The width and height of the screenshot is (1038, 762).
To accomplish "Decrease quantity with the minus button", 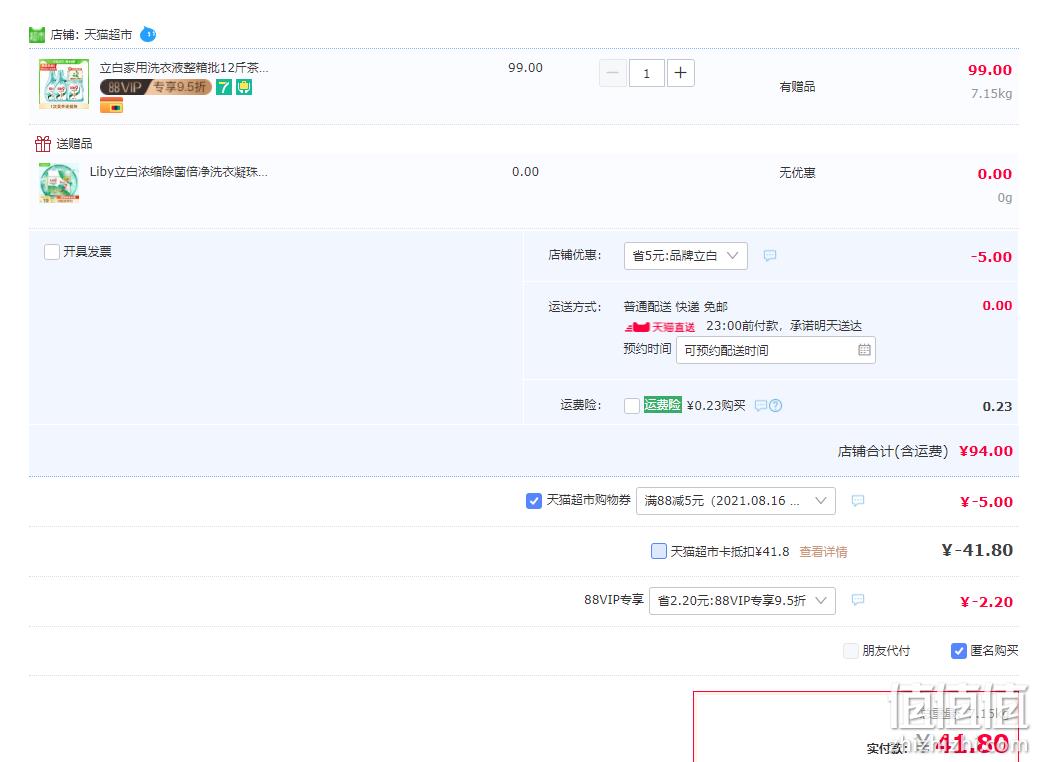I will 612,73.
